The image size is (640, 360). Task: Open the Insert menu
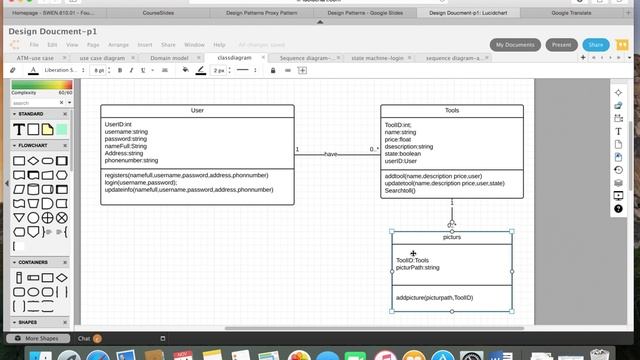[x=145, y=44]
